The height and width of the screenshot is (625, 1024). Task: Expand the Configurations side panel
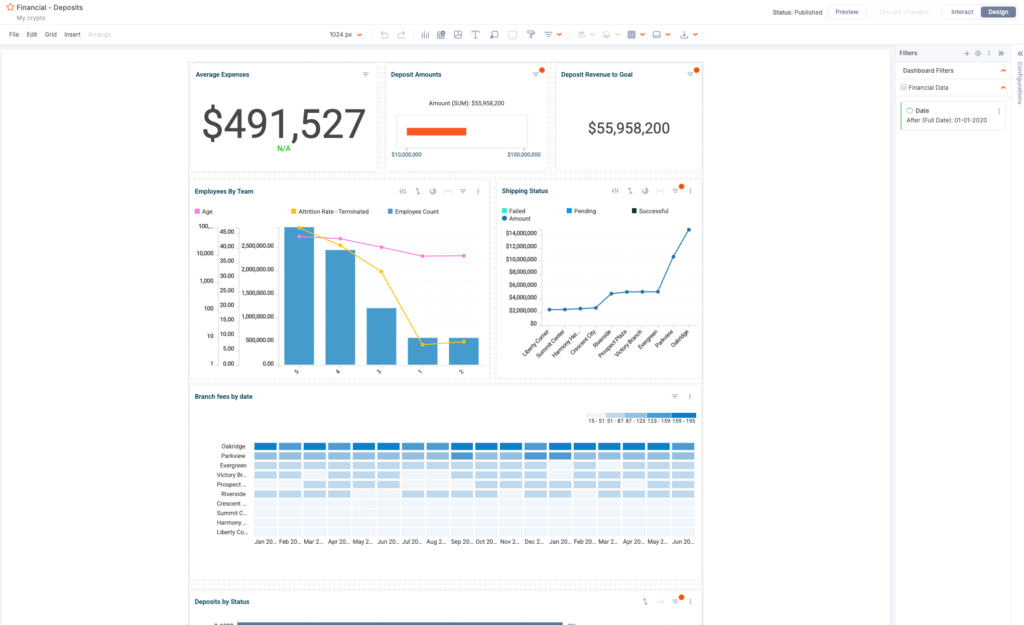(1018, 53)
